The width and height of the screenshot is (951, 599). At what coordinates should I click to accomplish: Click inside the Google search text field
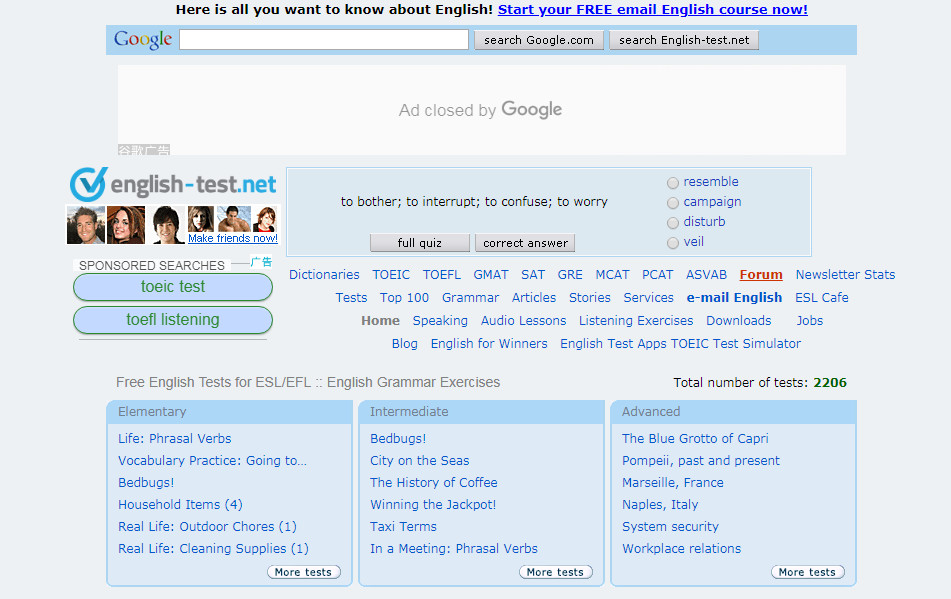pyautogui.click(x=323, y=40)
